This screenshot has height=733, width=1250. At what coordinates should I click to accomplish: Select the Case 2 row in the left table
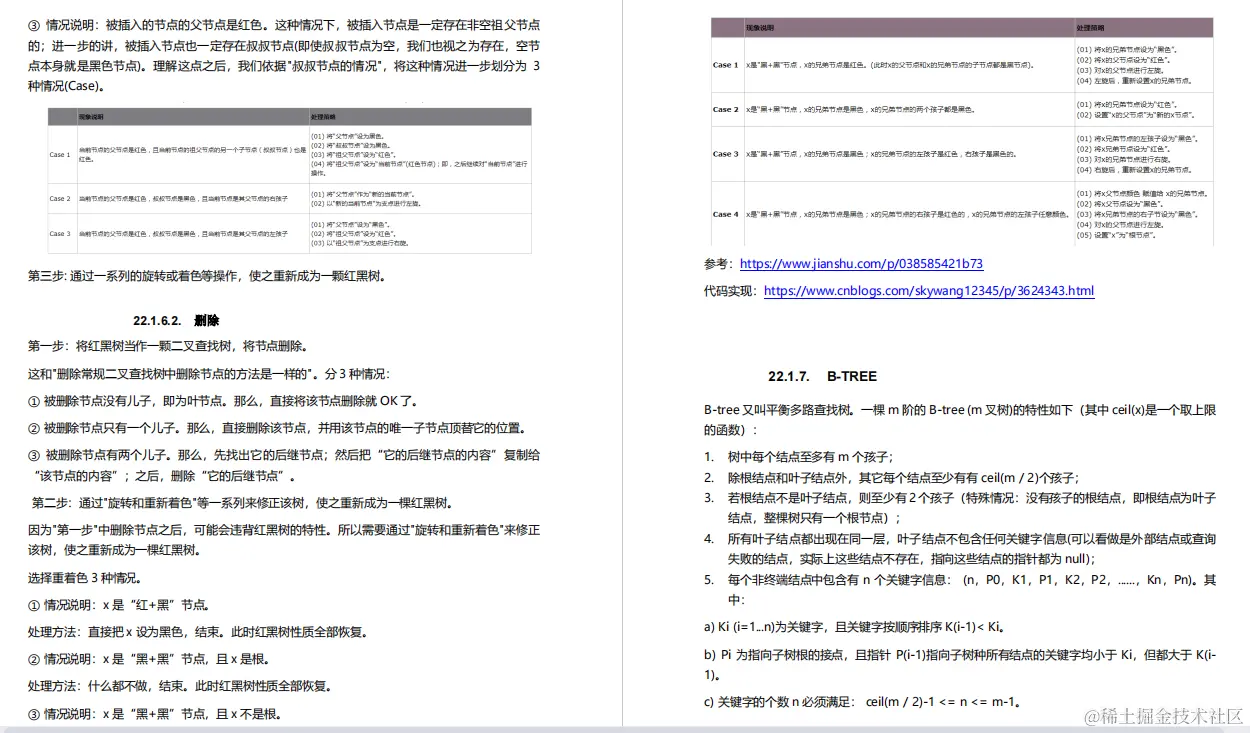point(58,199)
